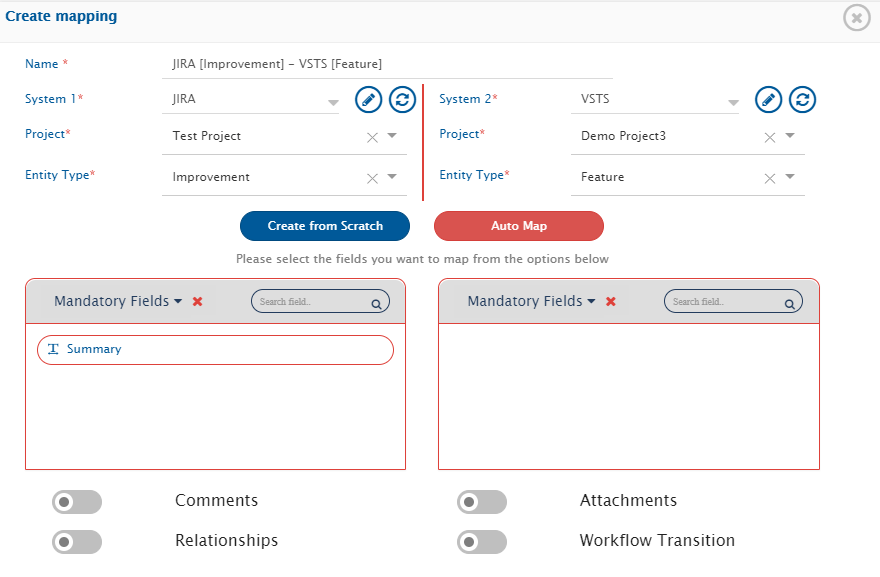
Task: Click the red Auto Map button
Action: pyautogui.click(x=518, y=226)
